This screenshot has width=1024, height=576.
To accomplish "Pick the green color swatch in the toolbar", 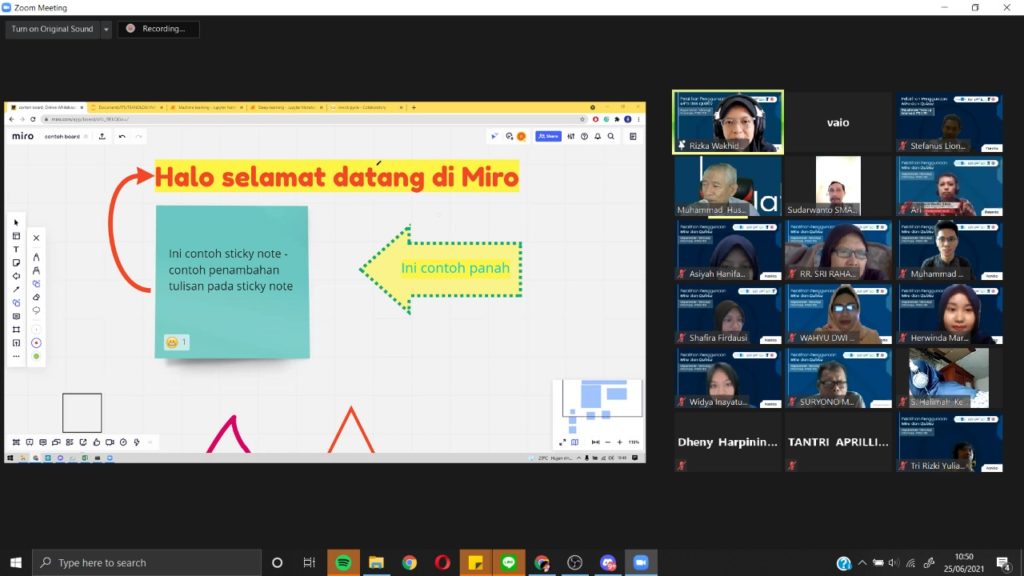I will click(x=35, y=357).
